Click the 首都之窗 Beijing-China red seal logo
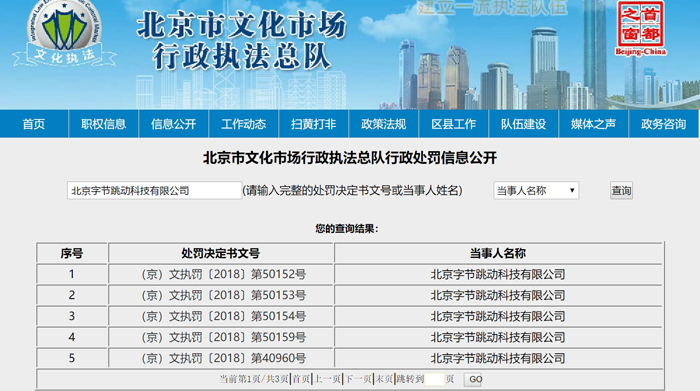Image resolution: width=700 pixels, height=391 pixels. tap(641, 29)
